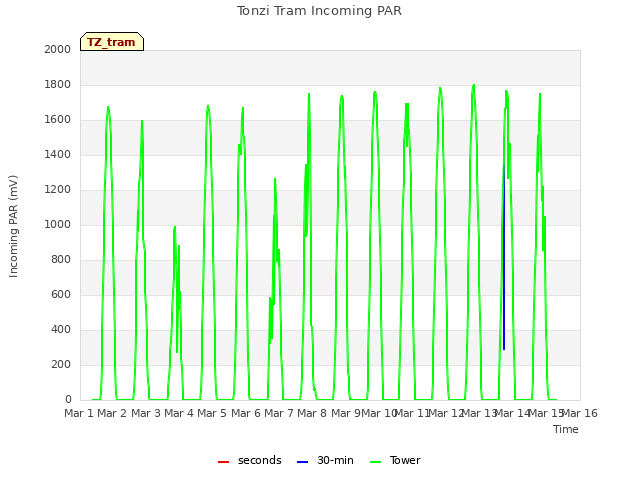The width and height of the screenshot is (640, 480).
Task: Click the blue 30-min legend color marker
Action: coord(302,462)
